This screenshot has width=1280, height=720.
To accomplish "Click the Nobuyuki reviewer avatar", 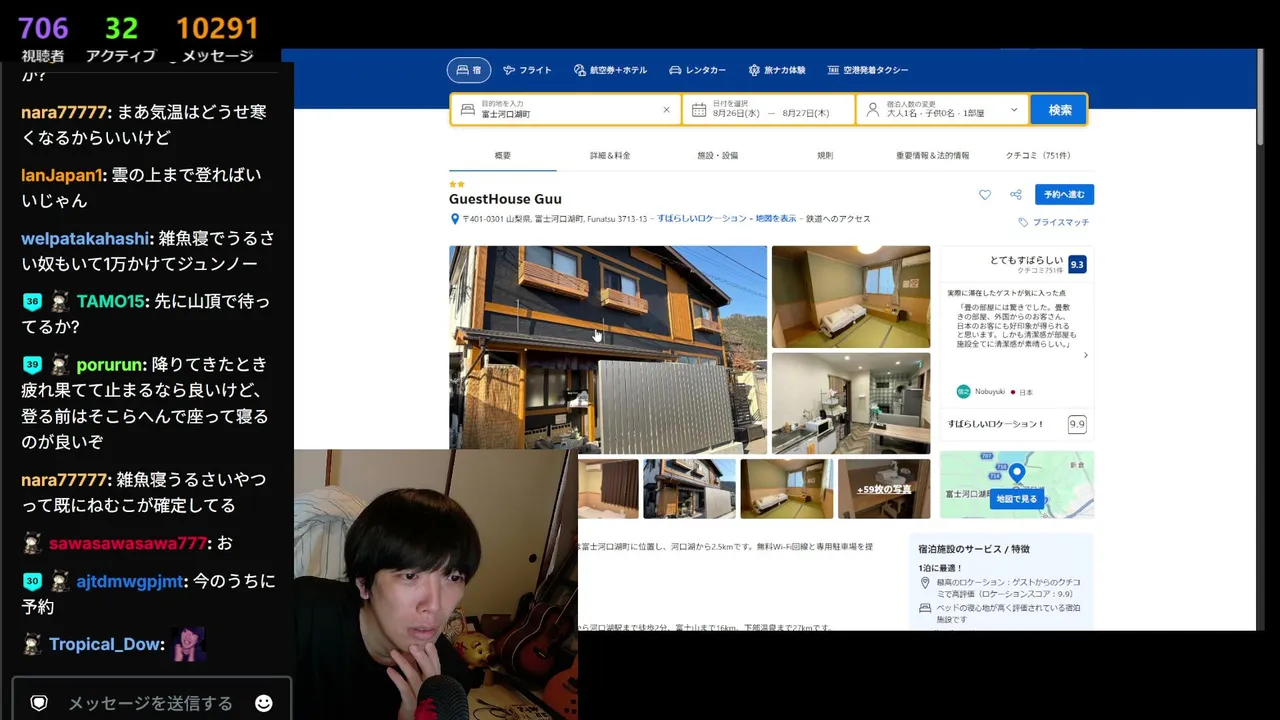I will coord(963,392).
